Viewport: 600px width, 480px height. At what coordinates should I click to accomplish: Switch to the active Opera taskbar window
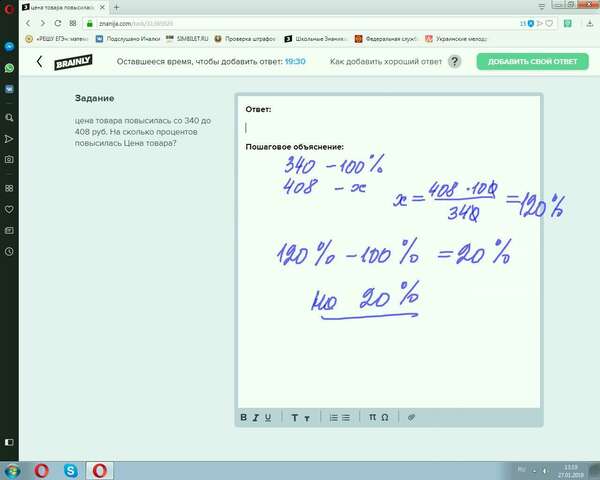[99, 470]
